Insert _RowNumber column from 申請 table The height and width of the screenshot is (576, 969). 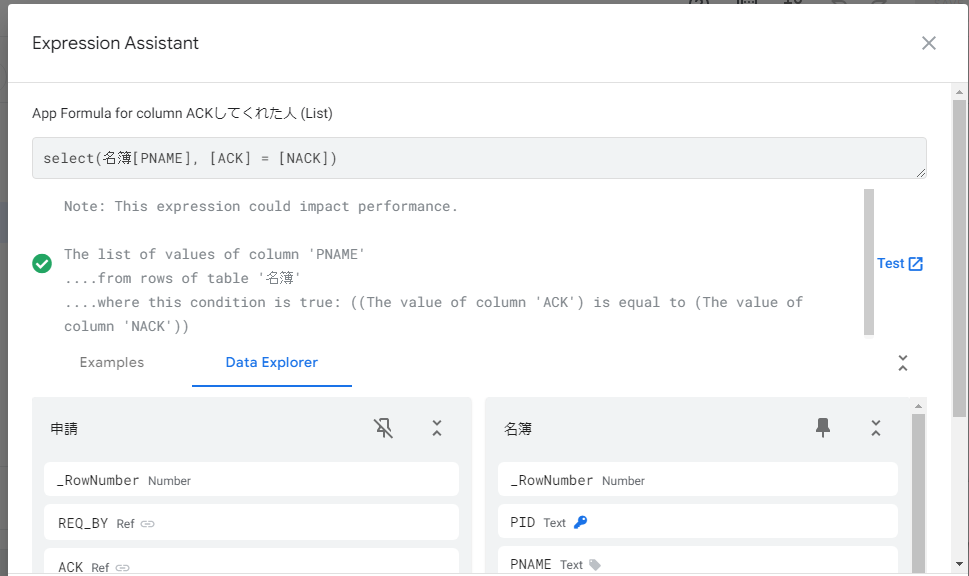(x=252, y=480)
